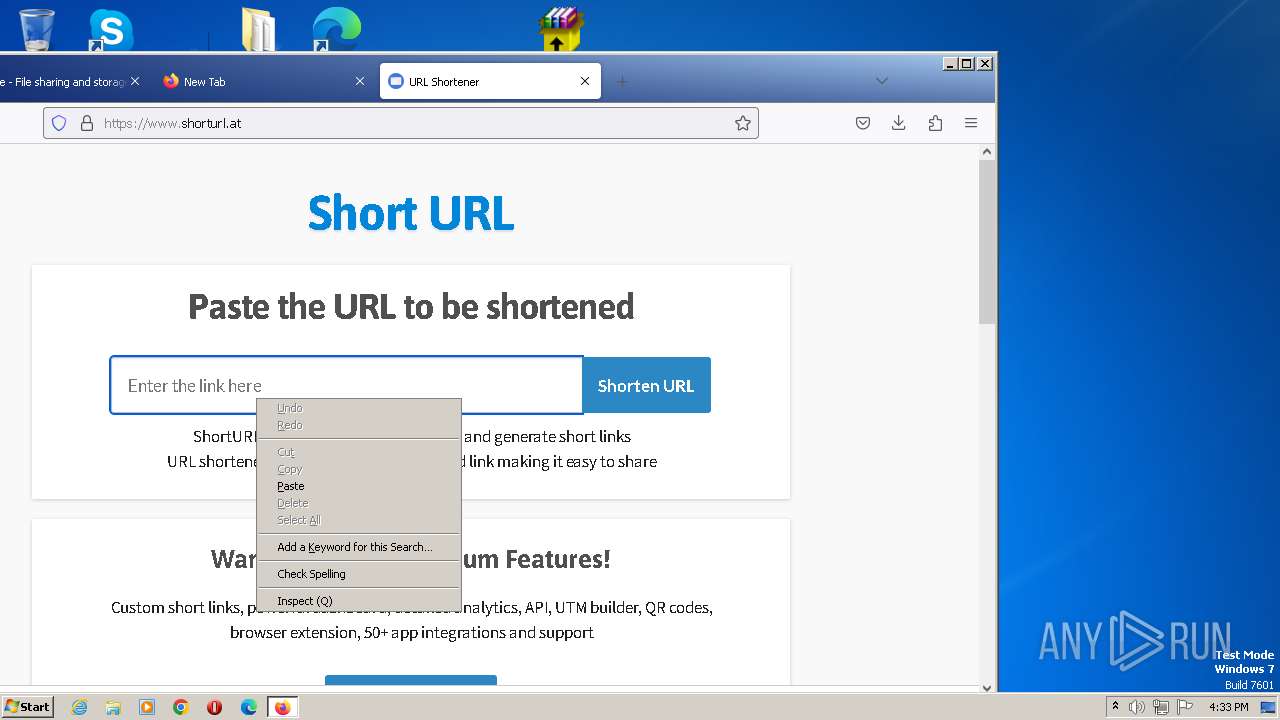
Task: Click the Action Center flag icon
Action: pyautogui.click(x=1184, y=707)
